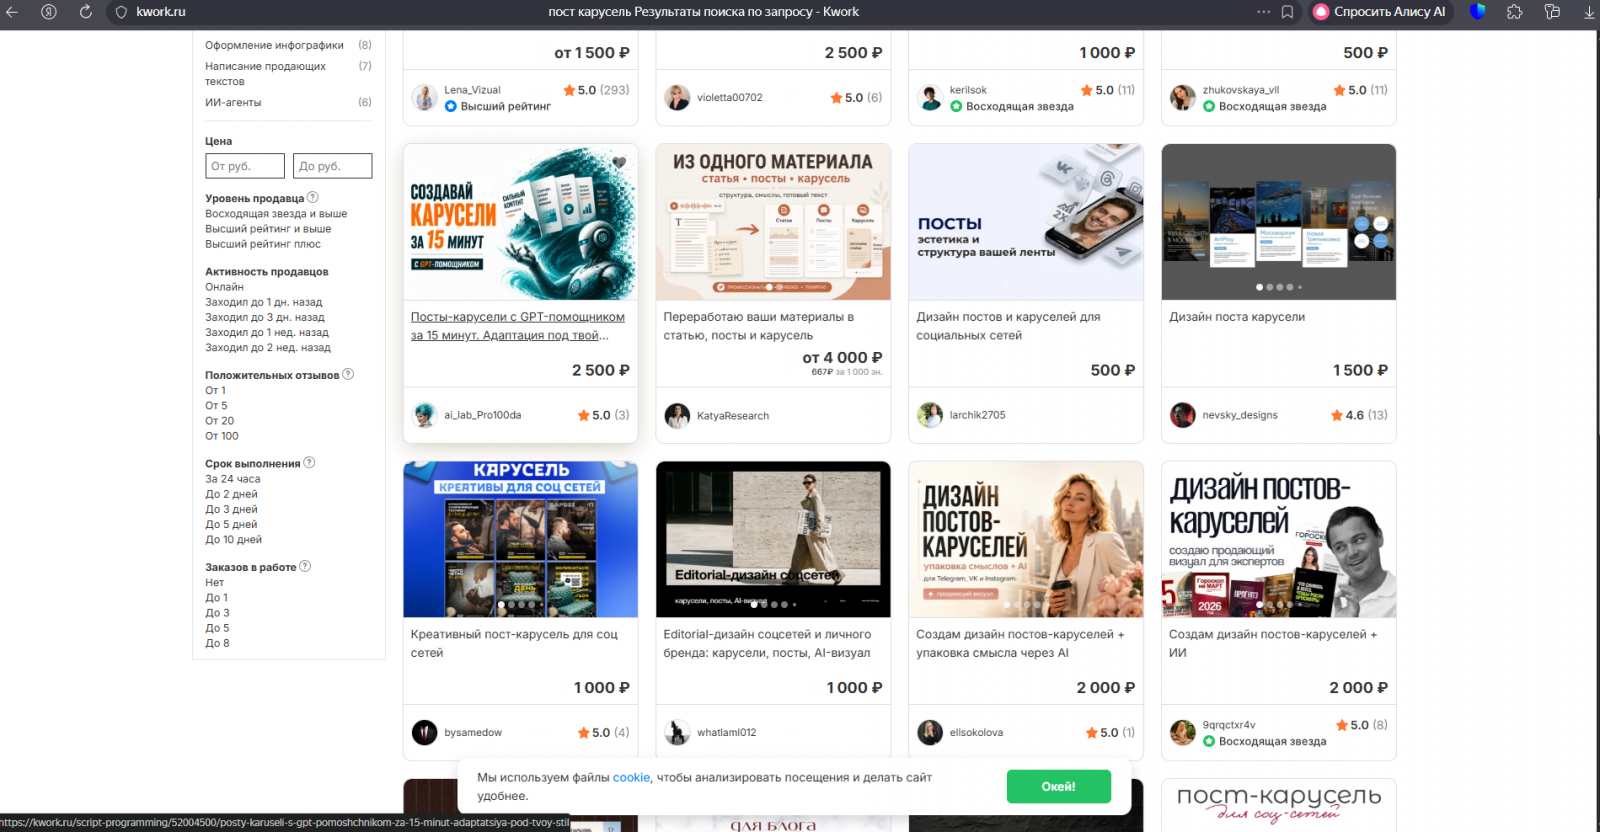Bookmark this page with the bookmark icon
Viewport: 1600px width, 832px height.
click(x=1288, y=12)
